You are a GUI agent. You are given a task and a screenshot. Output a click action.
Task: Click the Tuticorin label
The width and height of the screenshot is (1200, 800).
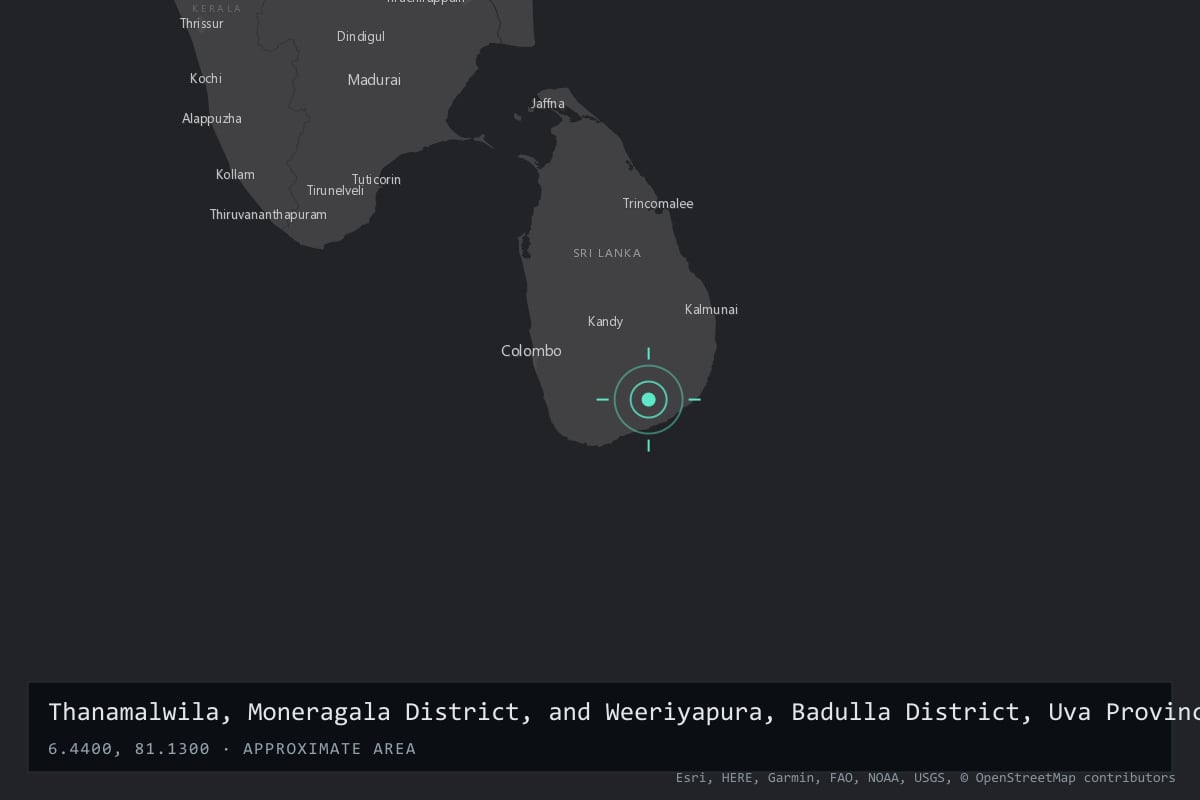coord(376,179)
